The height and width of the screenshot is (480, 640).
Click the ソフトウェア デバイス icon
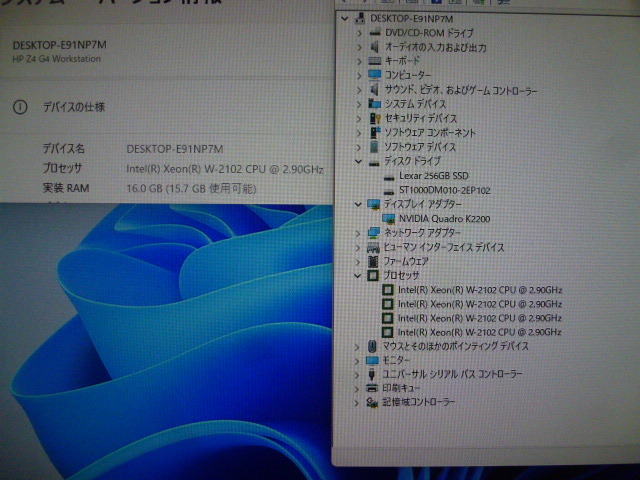pyautogui.click(x=374, y=147)
